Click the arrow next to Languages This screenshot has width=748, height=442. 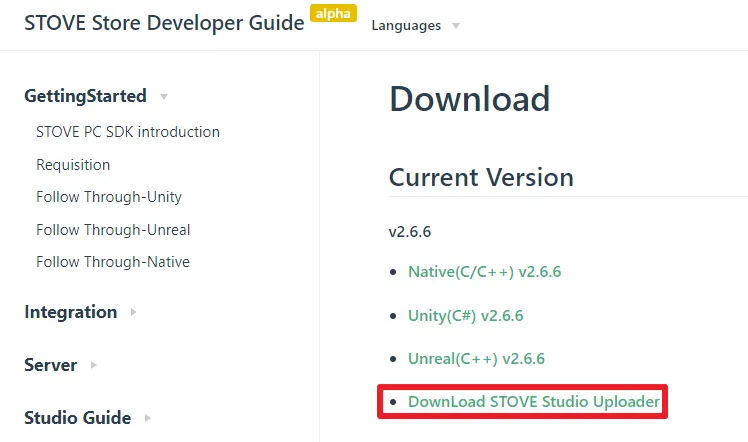pos(456,26)
